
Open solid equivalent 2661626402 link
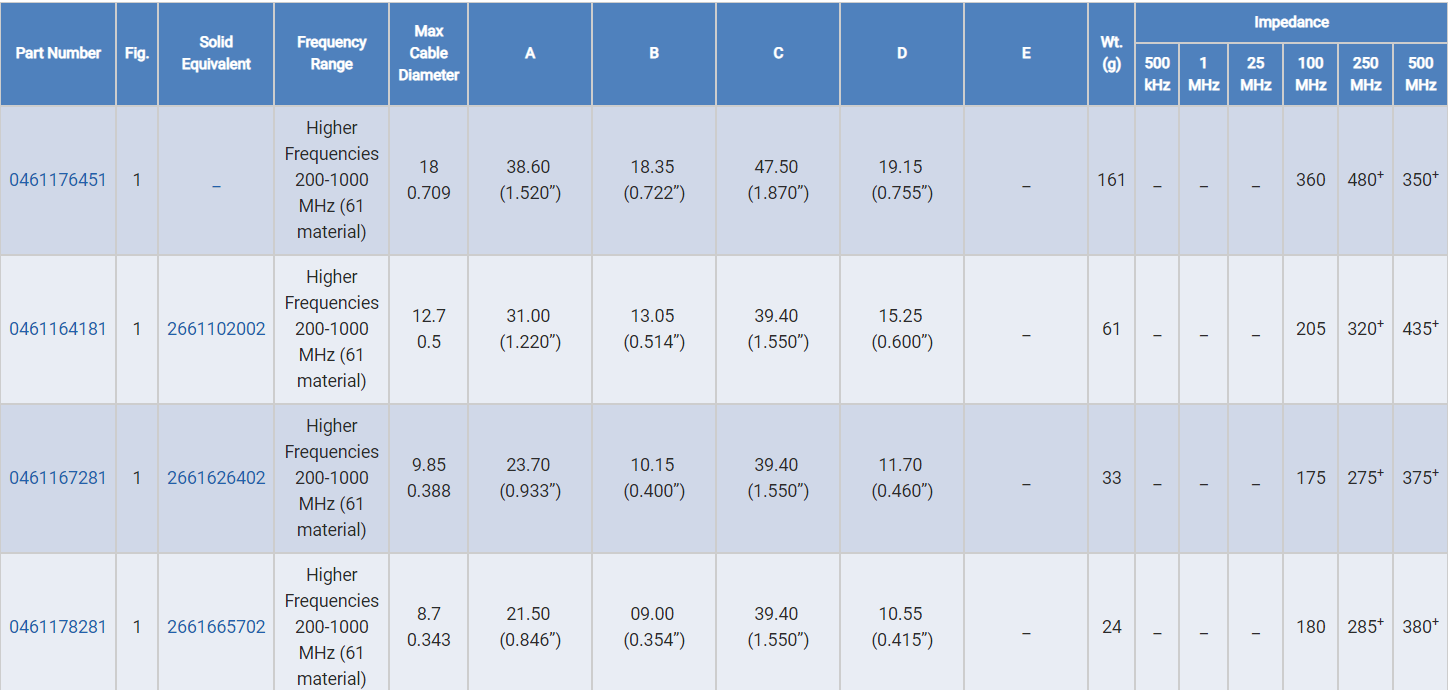[x=216, y=478]
